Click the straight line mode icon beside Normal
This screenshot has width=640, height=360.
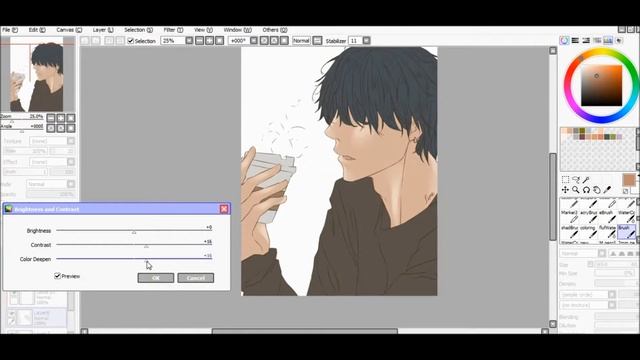pos(317,40)
